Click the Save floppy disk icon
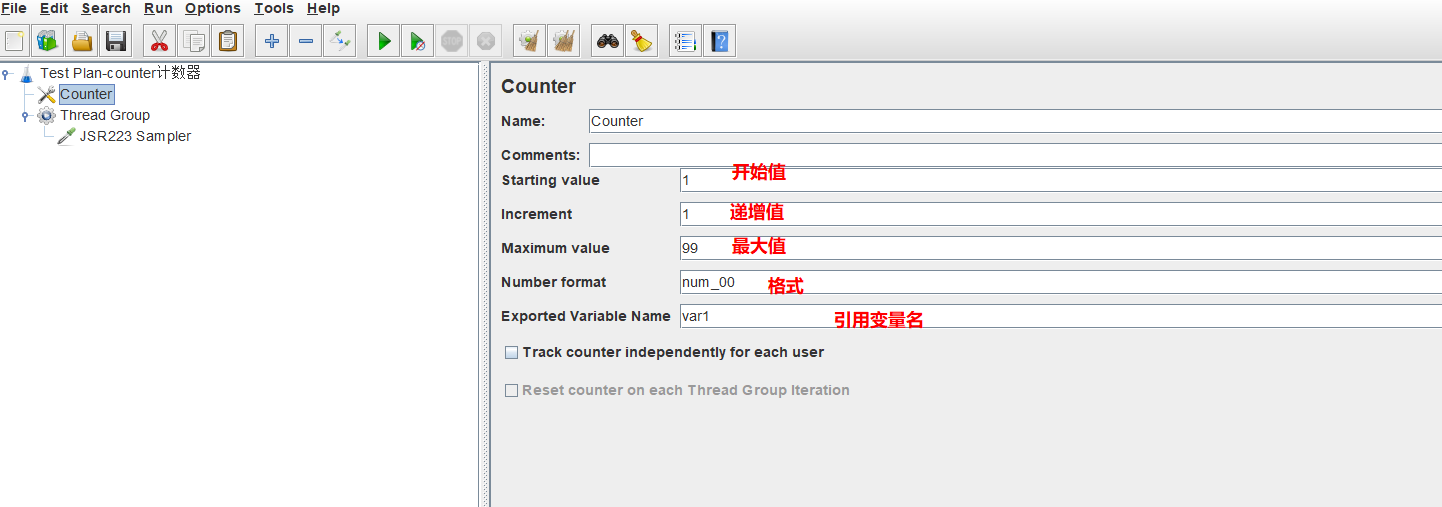This screenshot has height=507, width=1442. click(116, 41)
